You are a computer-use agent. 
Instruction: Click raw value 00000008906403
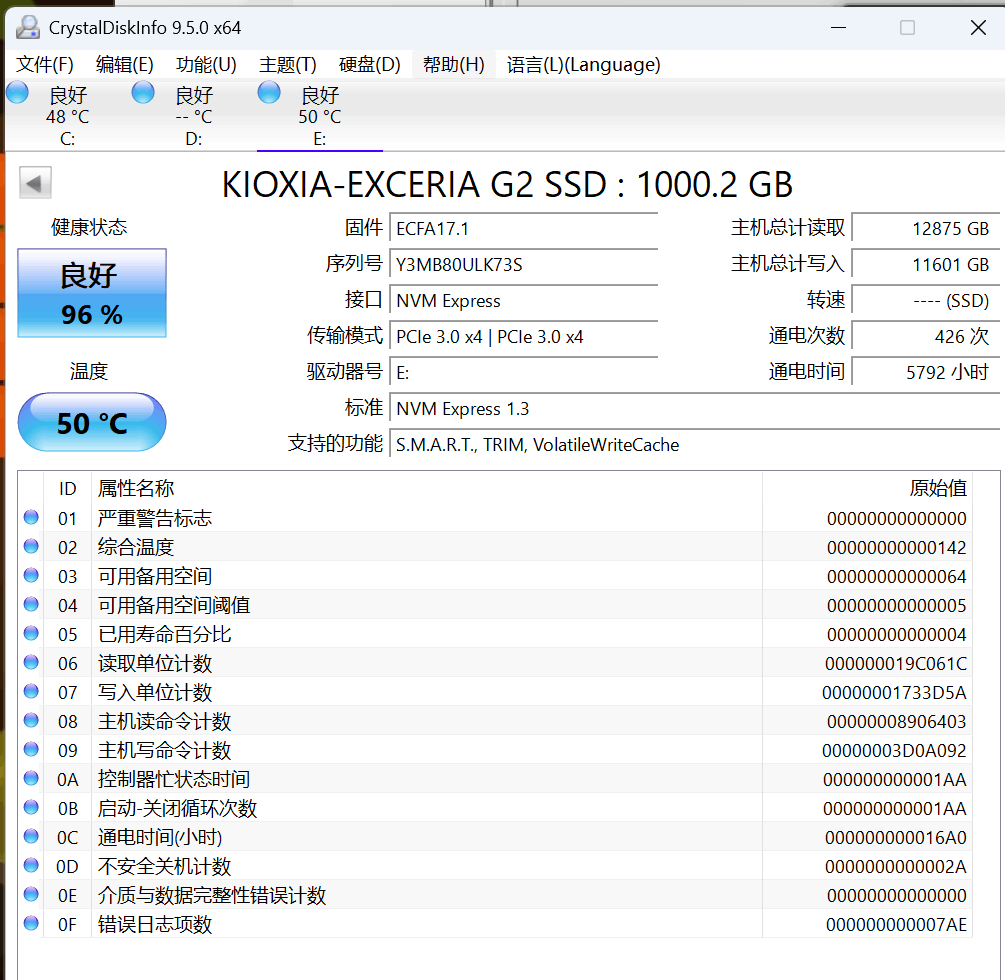896,721
